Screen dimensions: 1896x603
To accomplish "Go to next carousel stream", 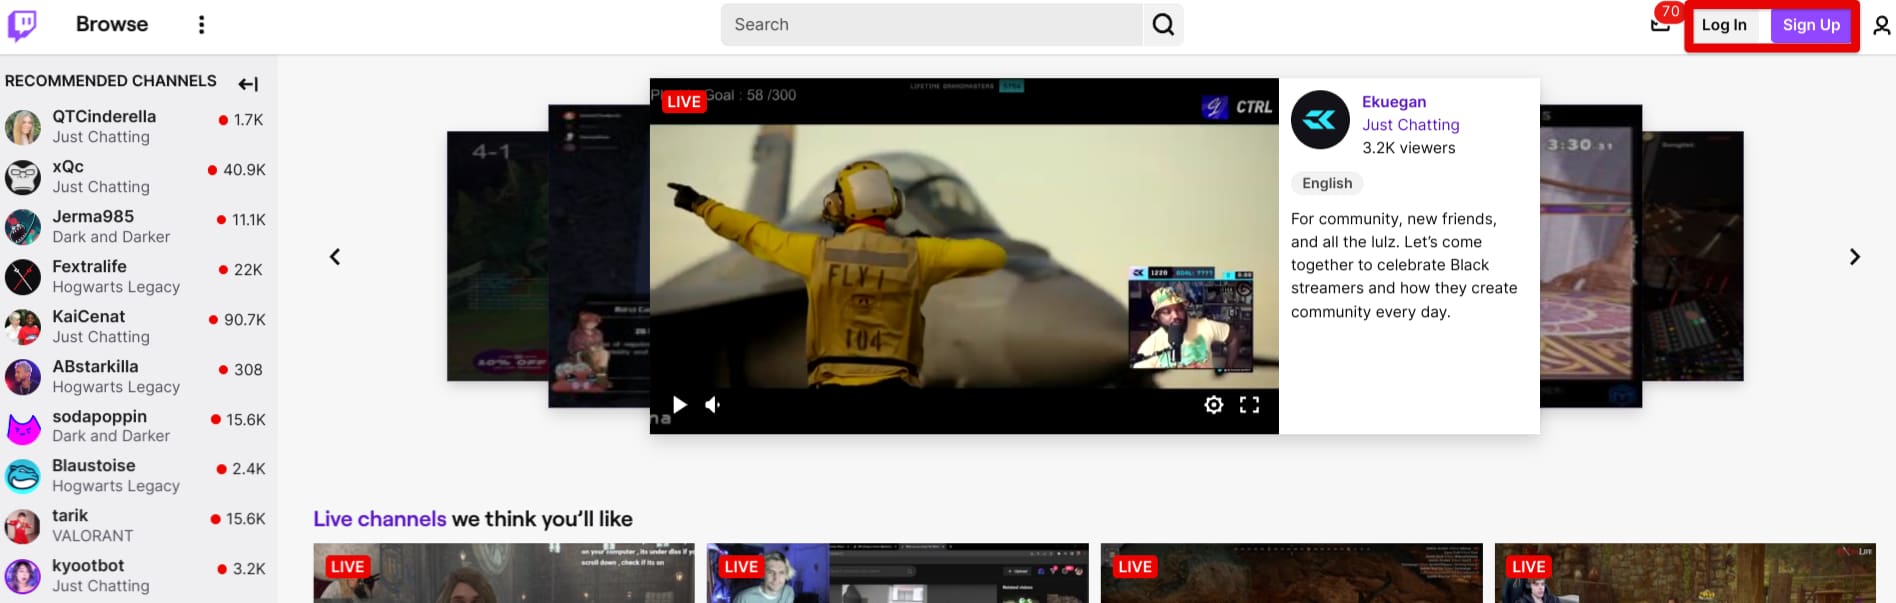I will coord(1854,257).
